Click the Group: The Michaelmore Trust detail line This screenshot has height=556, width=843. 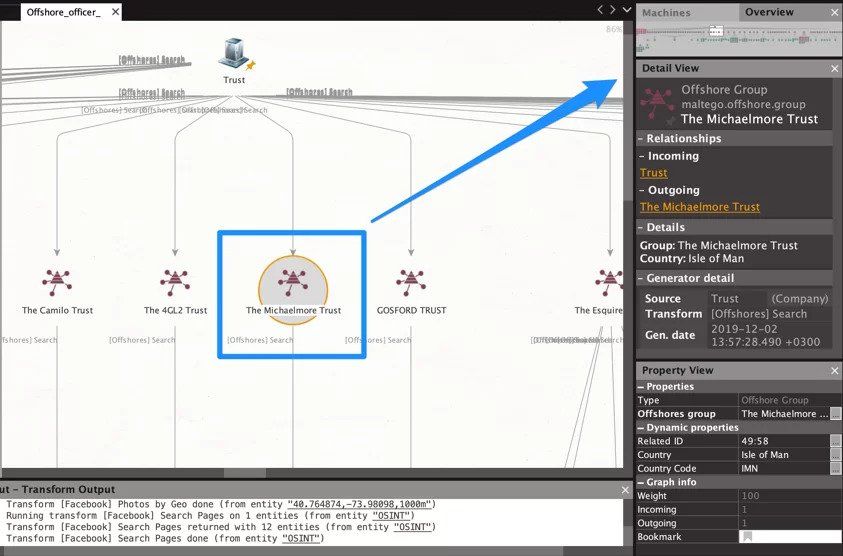718,246
